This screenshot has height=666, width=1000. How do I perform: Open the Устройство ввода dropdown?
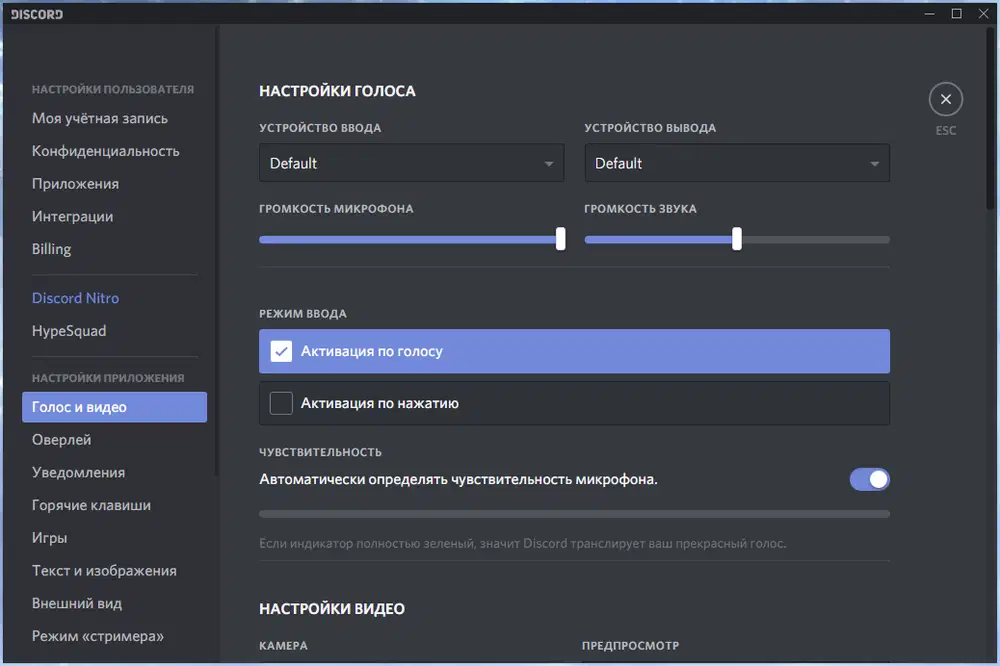click(x=411, y=163)
